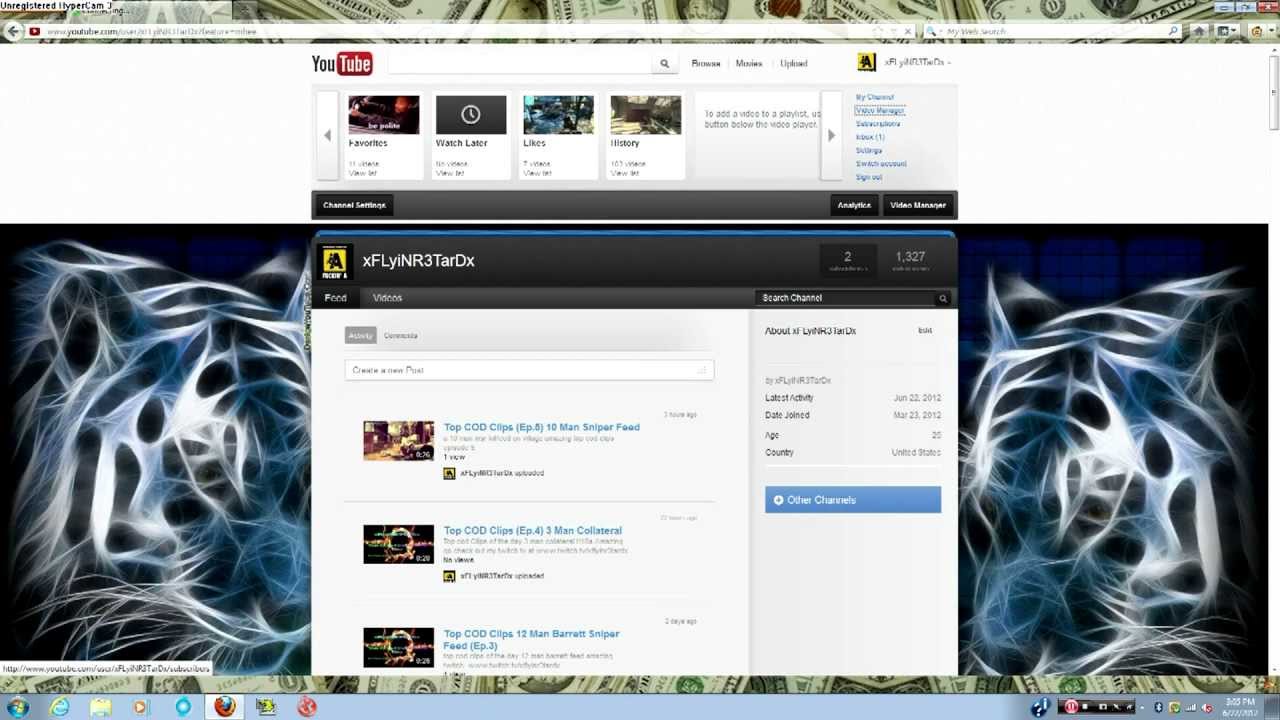Open the Browse link
The width and height of the screenshot is (1280, 720).
pyautogui.click(x=706, y=63)
